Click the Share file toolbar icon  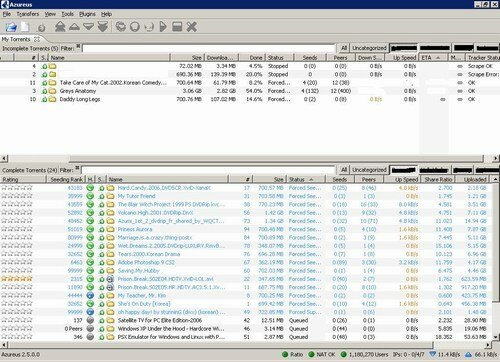click(42, 27)
